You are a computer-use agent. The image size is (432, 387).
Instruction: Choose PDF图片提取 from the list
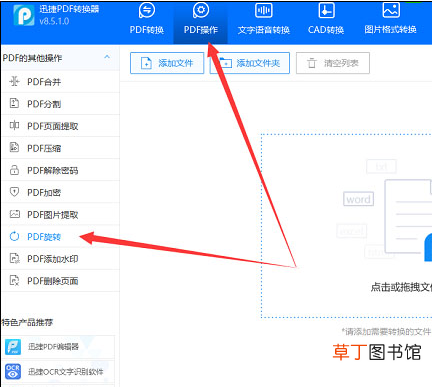[60, 214]
